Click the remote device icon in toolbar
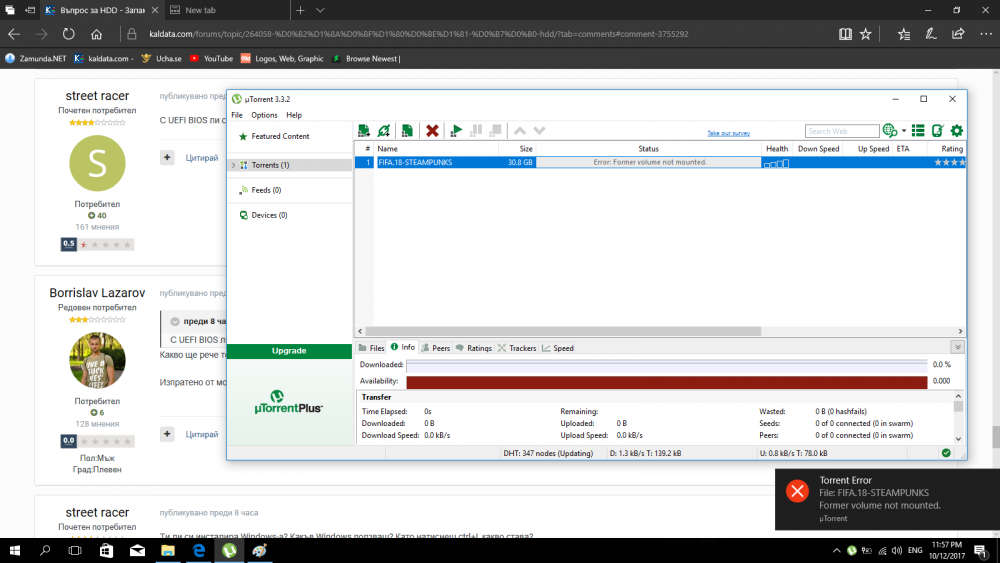Screen dimensions: 1000x563 tap(938, 131)
